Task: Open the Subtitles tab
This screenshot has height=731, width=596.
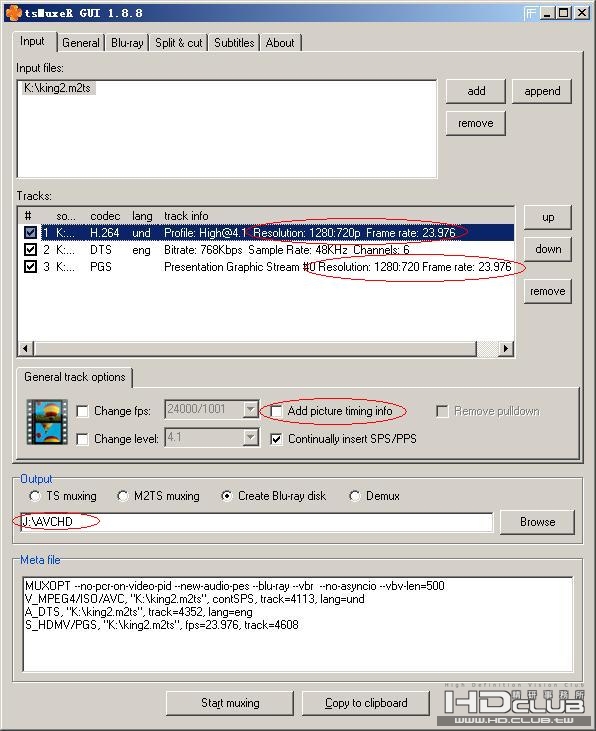Action: pyautogui.click(x=234, y=43)
